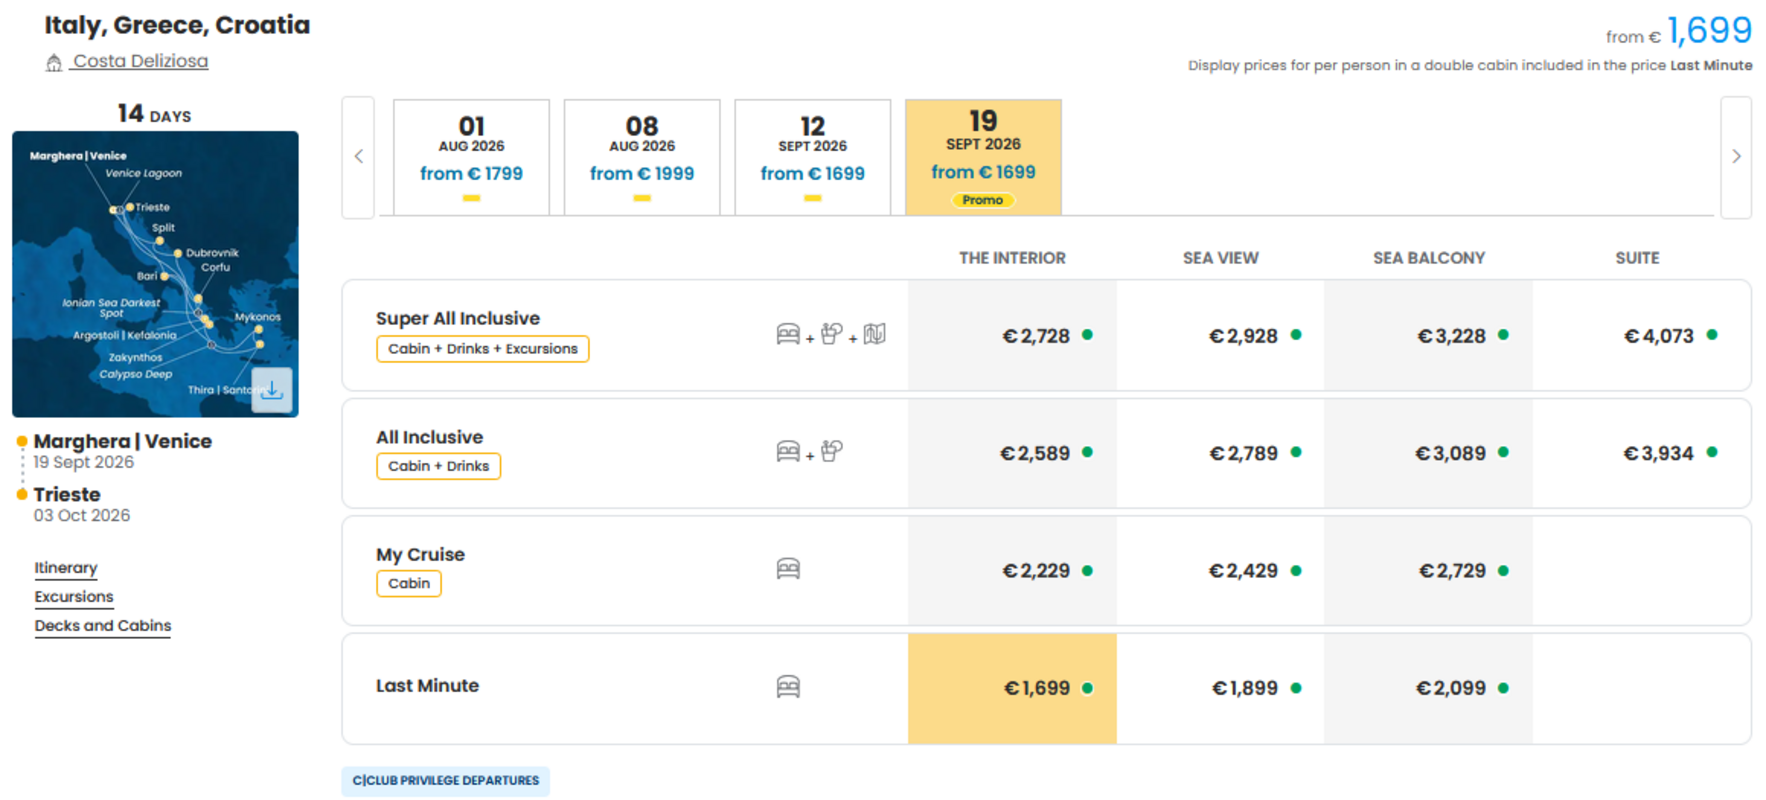Viewport: 1766px width, 800px height.
Task: Choose Super All Inclusive Sea Balcony at €3,228
Action: pyautogui.click(x=1428, y=335)
